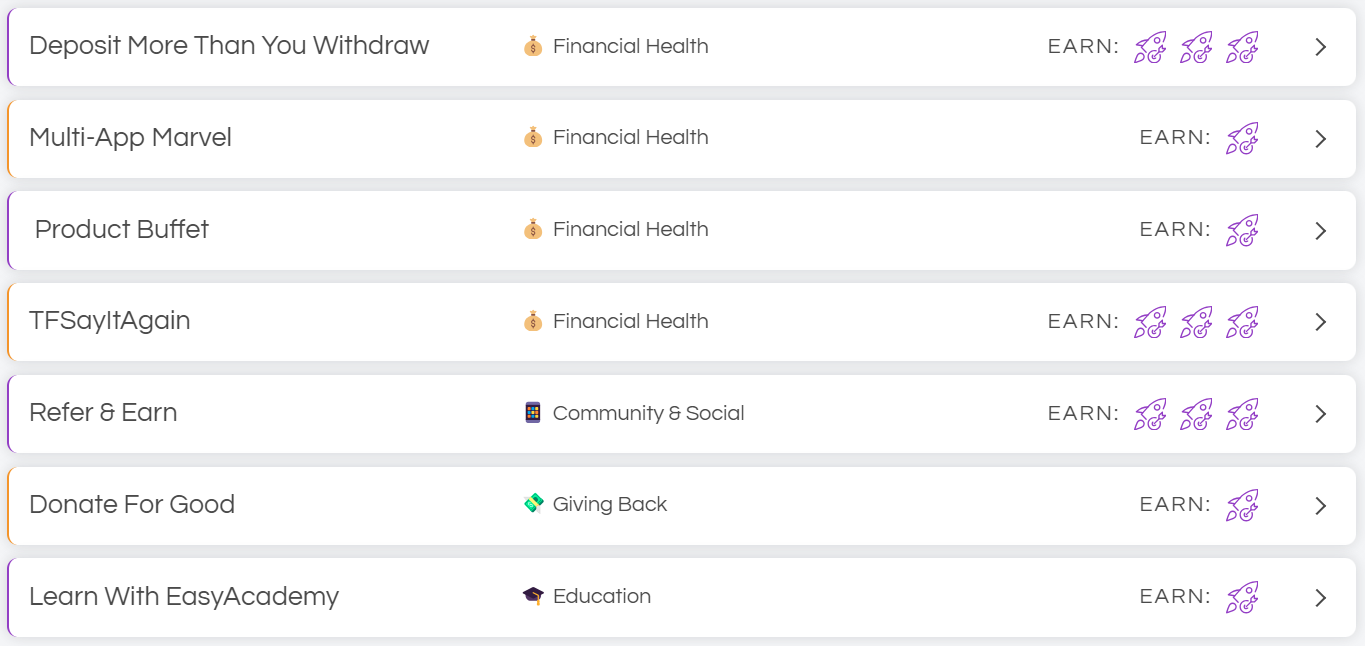Screen dimensions: 1365x646
Task: Expand the Donate For Good chevron
Action: (1321, 506)
